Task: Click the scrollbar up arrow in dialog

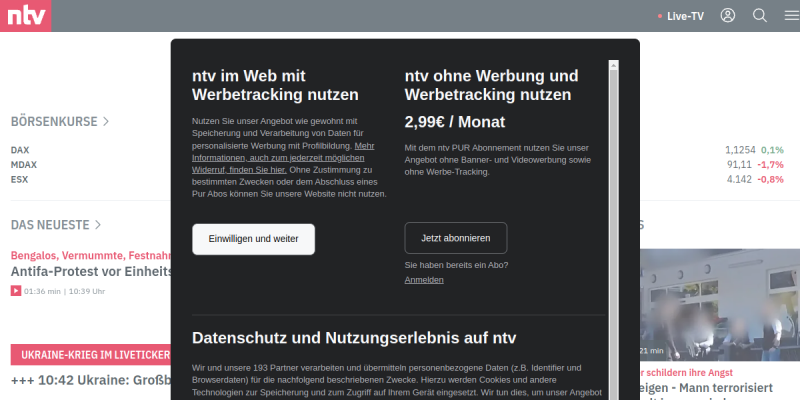Action: (613, 65)
